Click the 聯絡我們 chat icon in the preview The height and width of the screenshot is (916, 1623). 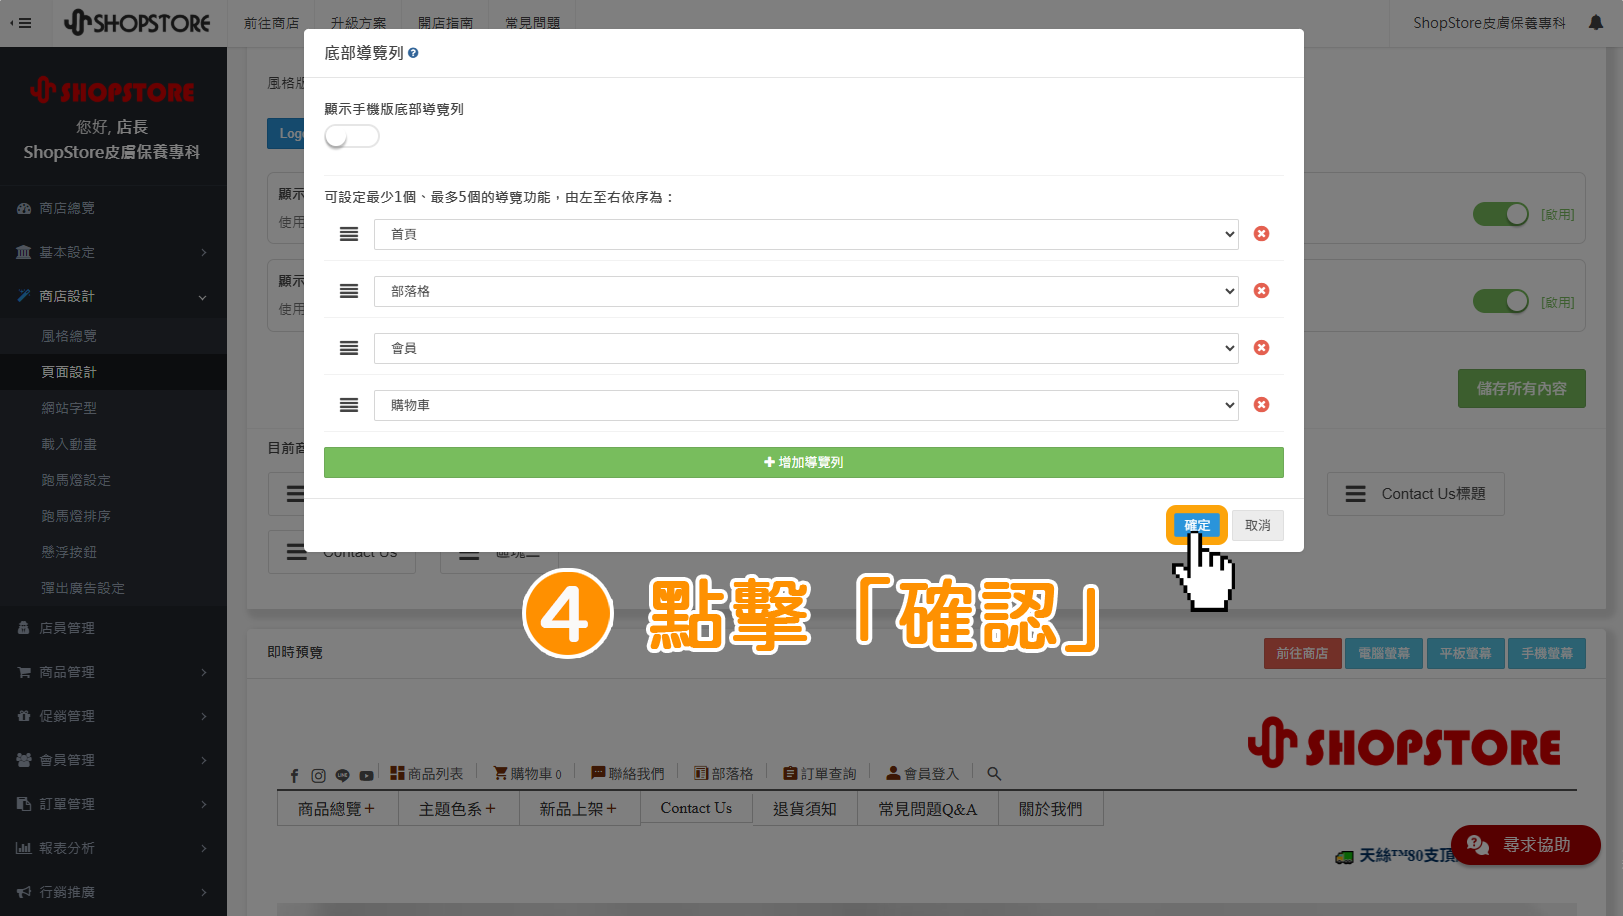tap(598, 773)
